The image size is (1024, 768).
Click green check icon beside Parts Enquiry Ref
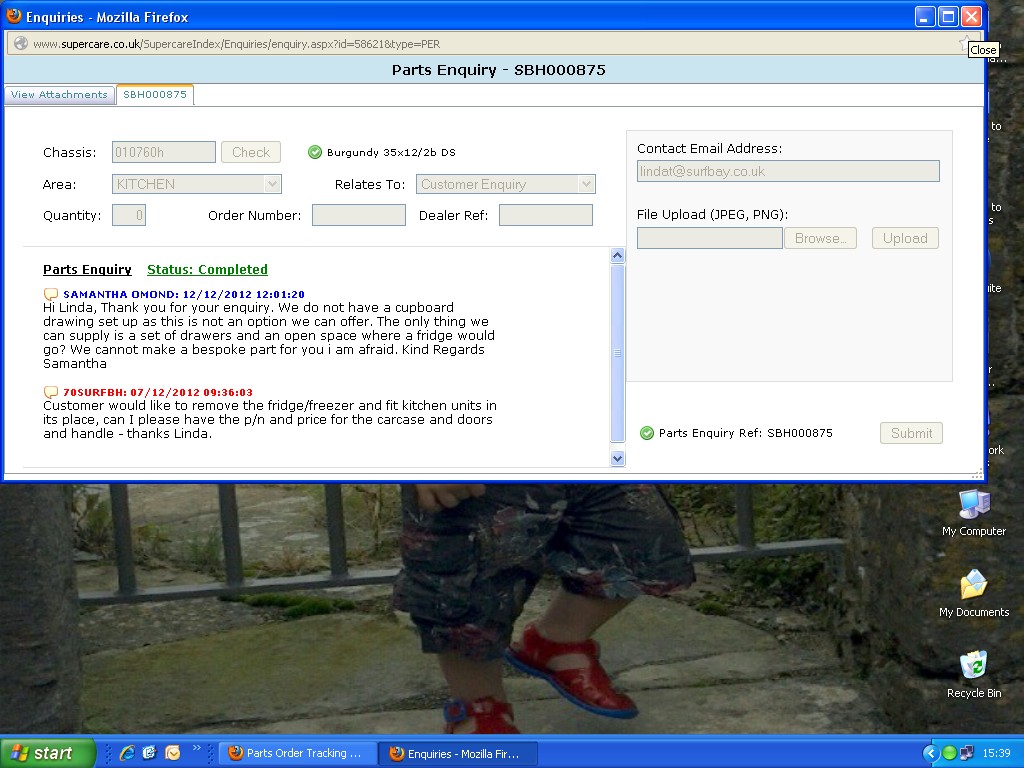click(x=647, y=433)
